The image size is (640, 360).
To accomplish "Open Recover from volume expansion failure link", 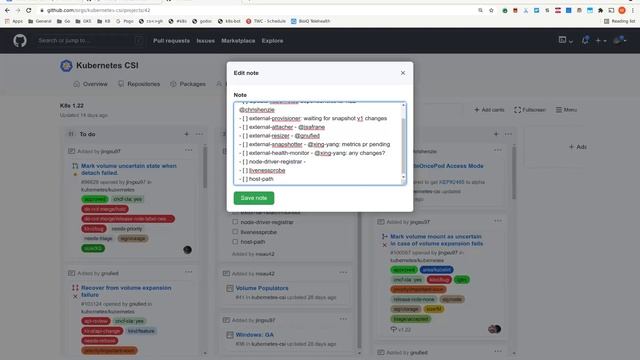I will [126, 291].
